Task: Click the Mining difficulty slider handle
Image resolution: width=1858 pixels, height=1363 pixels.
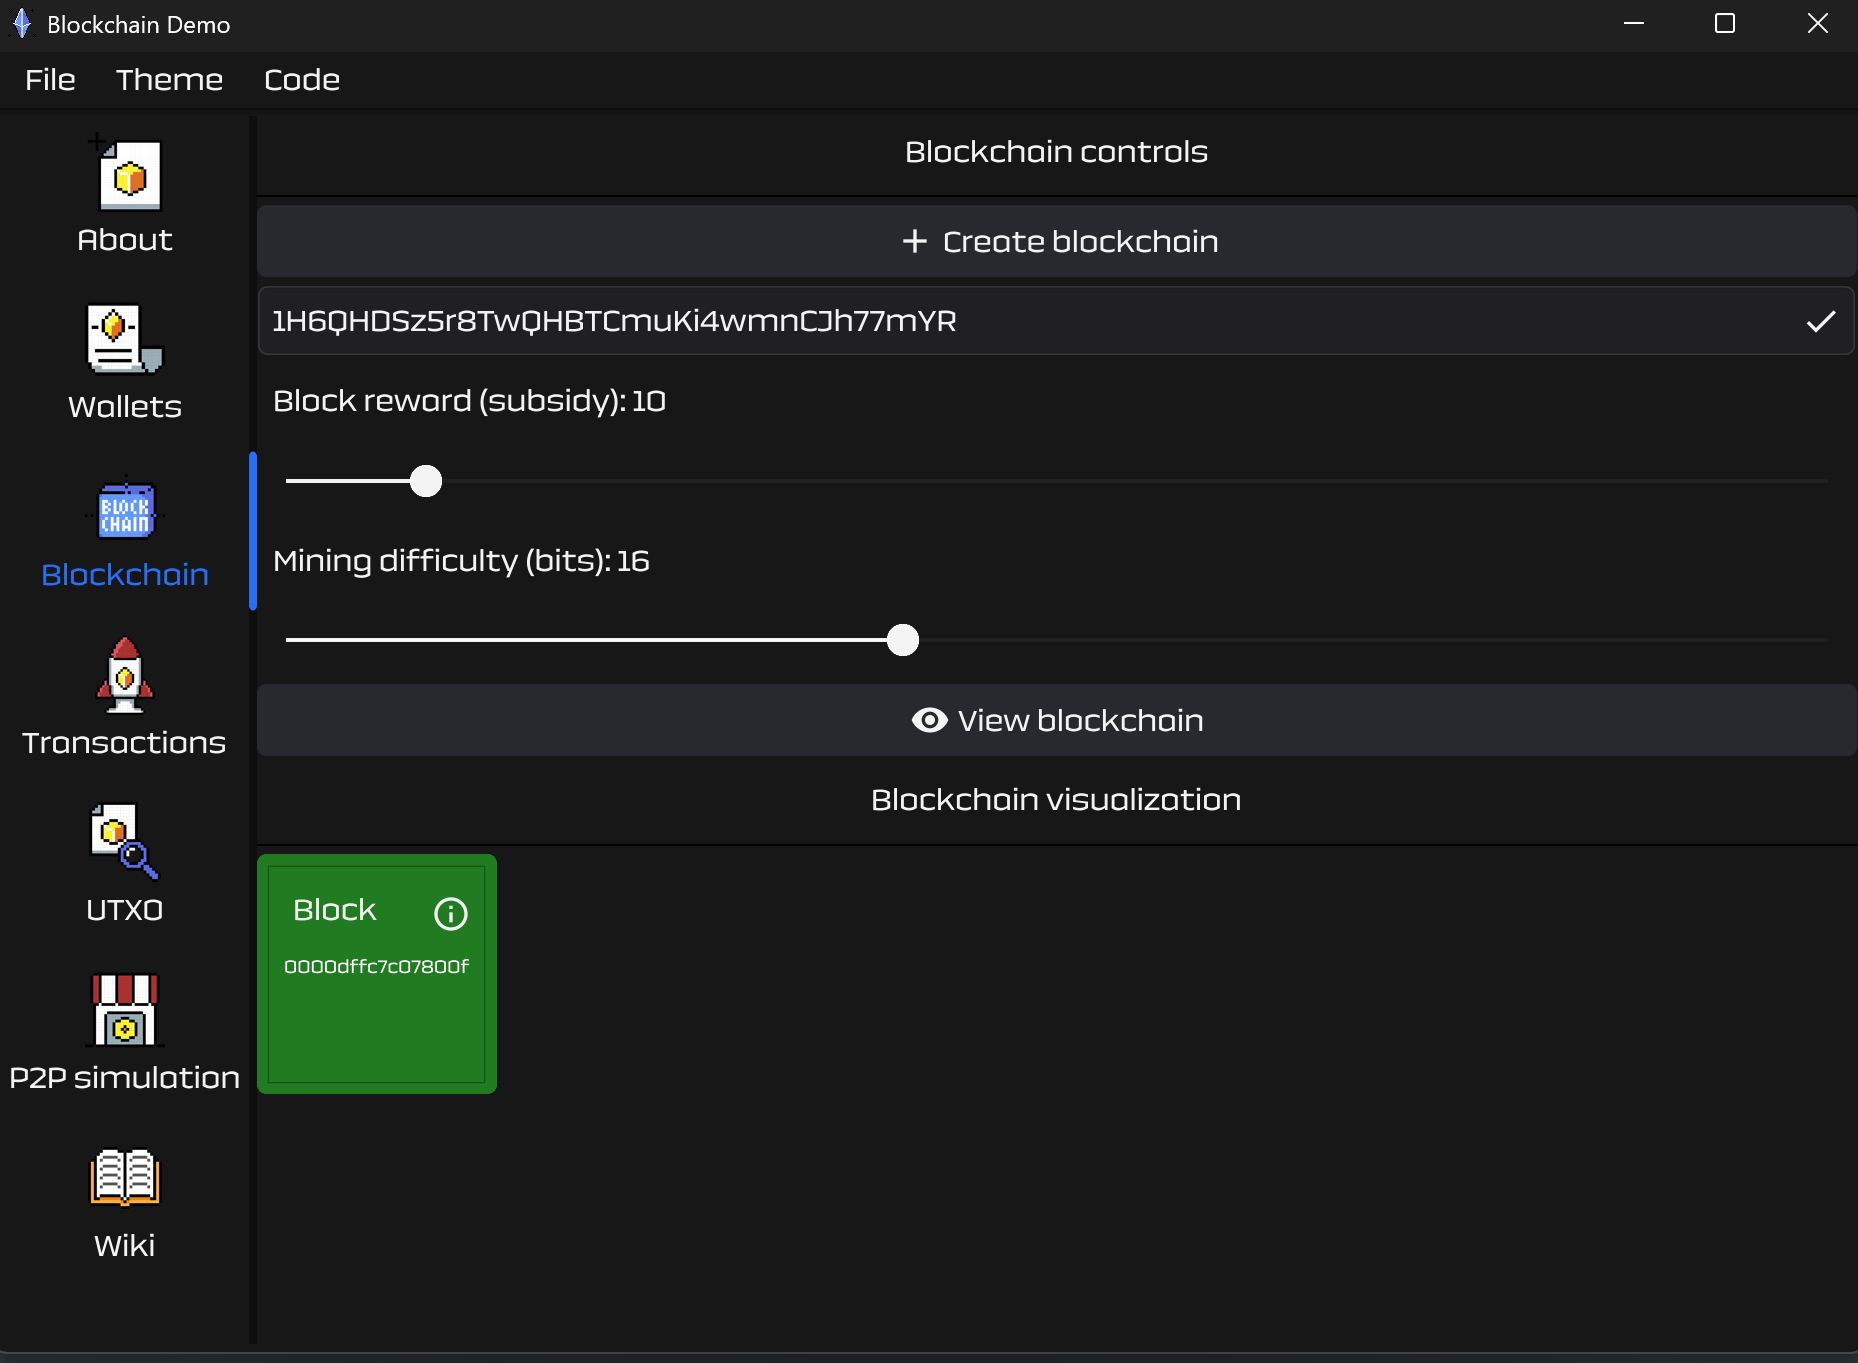Action: coord(903,640)
